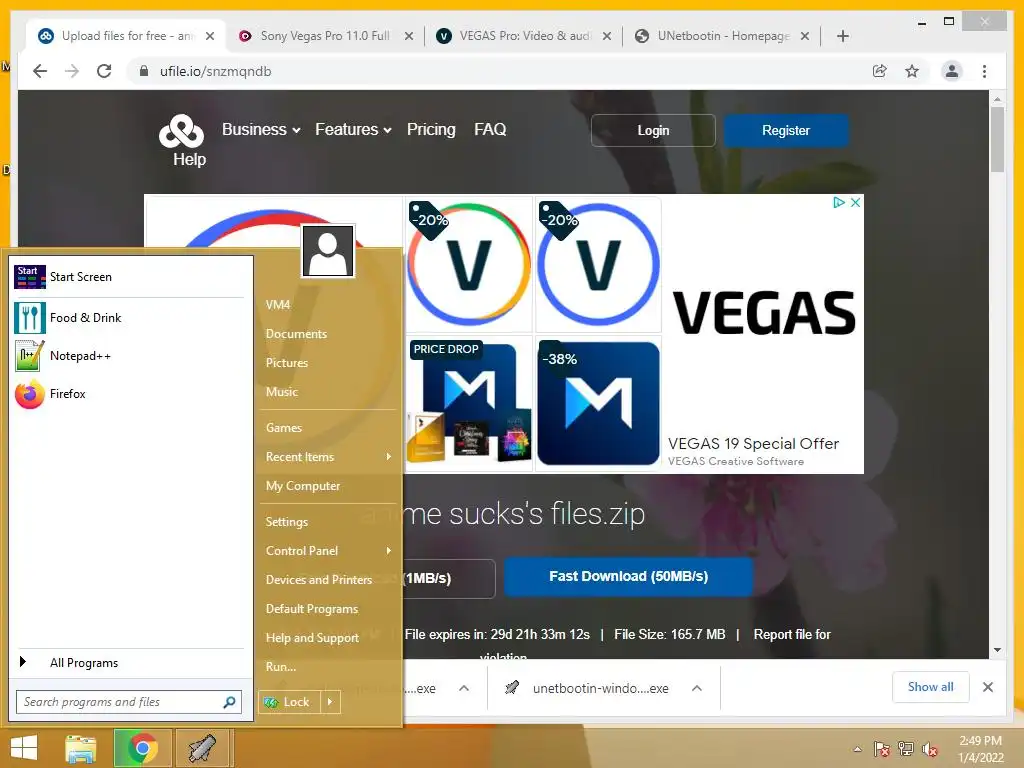The height and width of the screenshot is (768, 1024).
Task: Show hidden tray icons
Action: [x=857, y=749]
